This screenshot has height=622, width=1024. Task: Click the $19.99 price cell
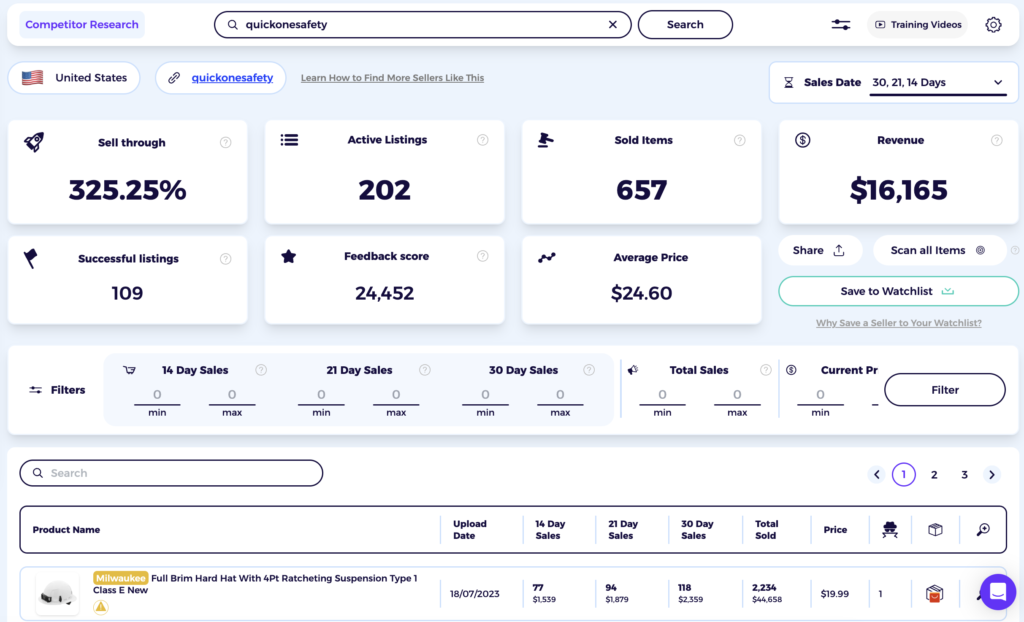(835, 594)
